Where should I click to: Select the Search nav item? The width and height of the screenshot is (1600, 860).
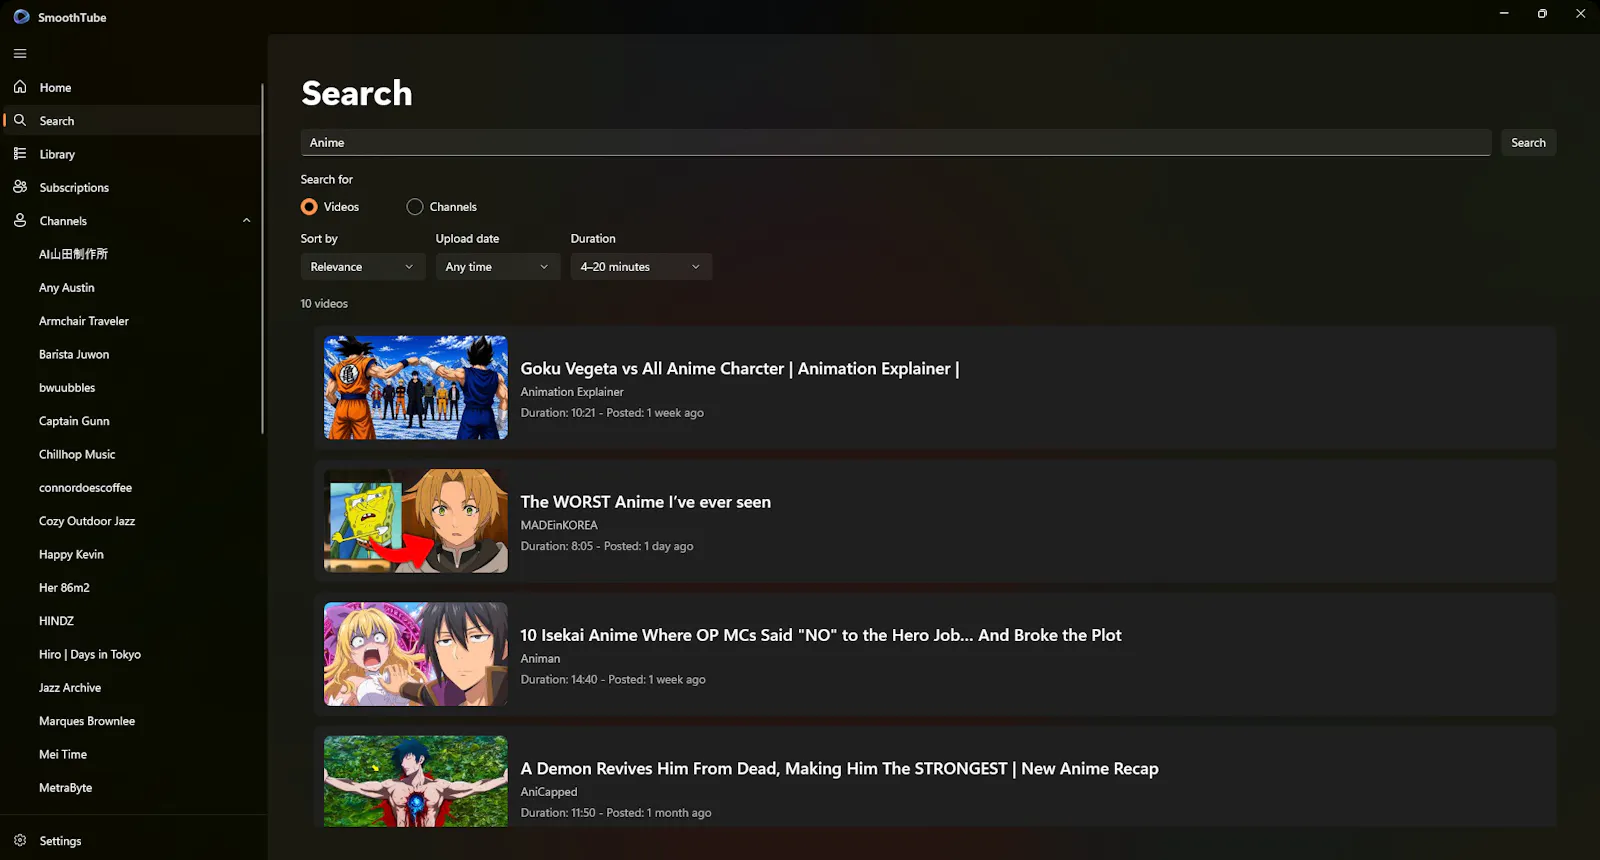point(132,120)
